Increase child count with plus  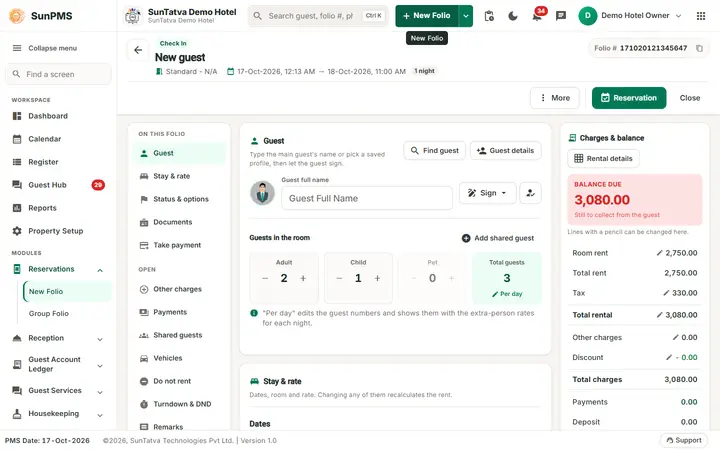coord(377,278)
